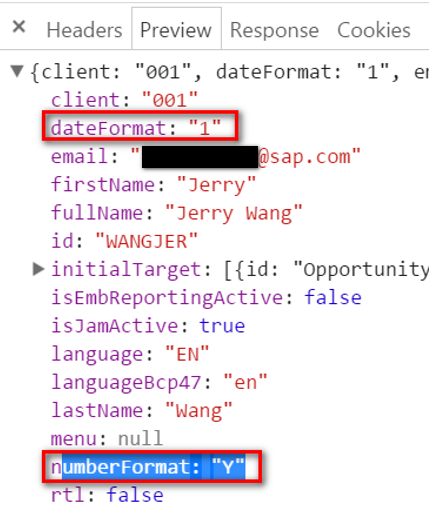Select isEmbReportingActive false row

click(x=206, y=297)
